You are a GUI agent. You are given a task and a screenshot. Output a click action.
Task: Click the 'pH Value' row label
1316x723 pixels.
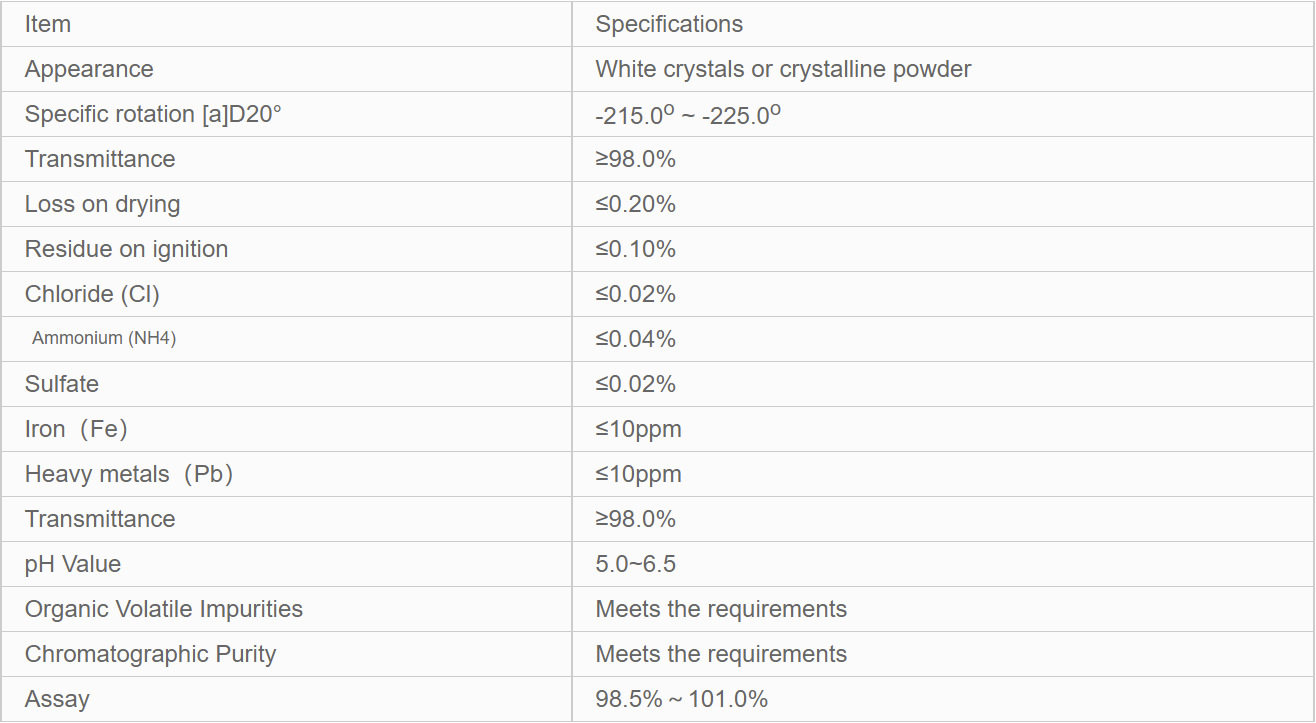click(x=73, y=564)
